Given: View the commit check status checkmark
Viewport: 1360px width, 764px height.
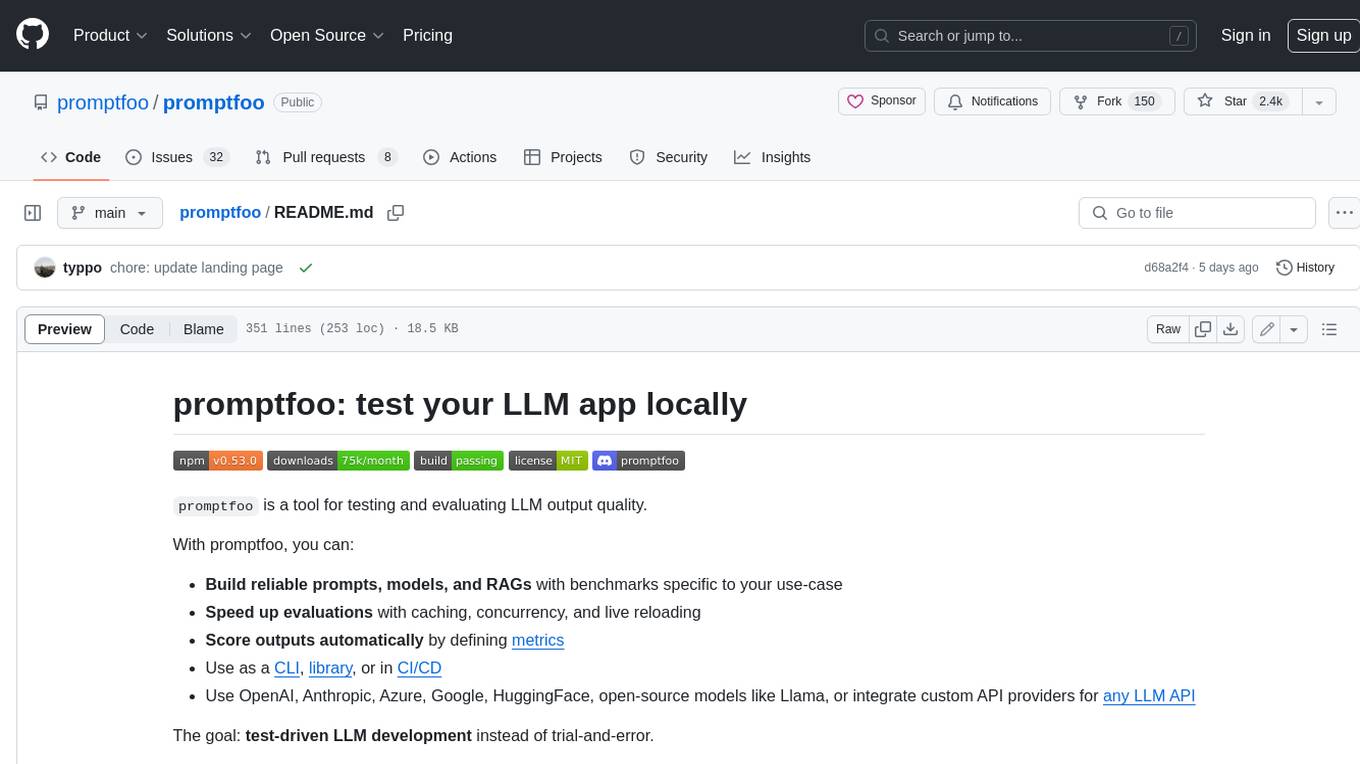Looking at the screenshot, I should pos(306,268).
